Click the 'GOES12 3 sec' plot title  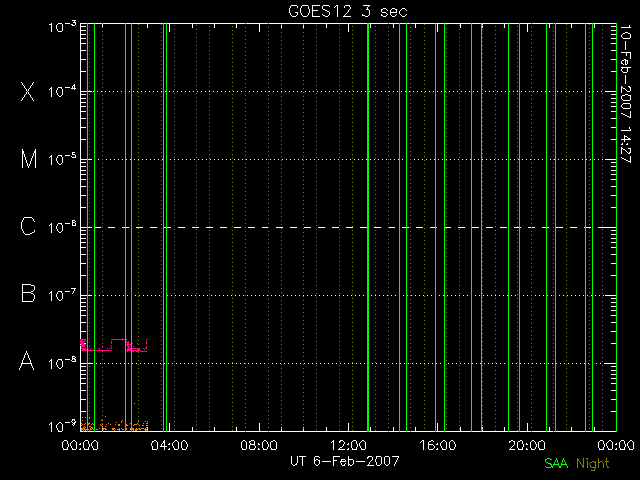(x=348, y=11)
